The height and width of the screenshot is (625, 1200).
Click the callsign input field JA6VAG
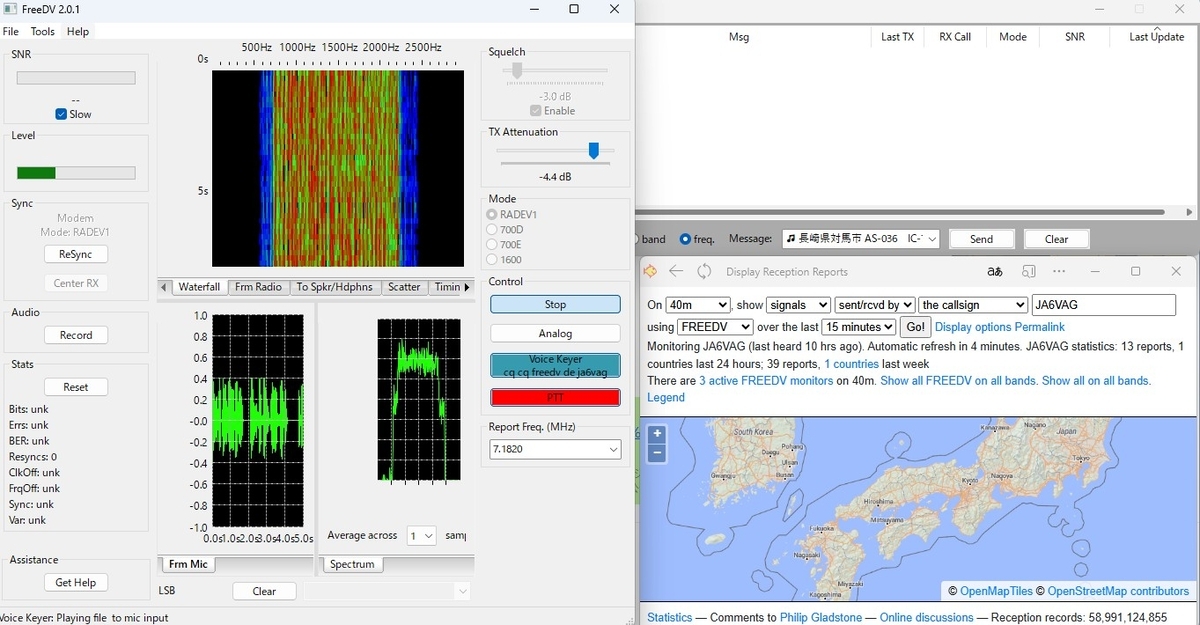click(1103, 305)
